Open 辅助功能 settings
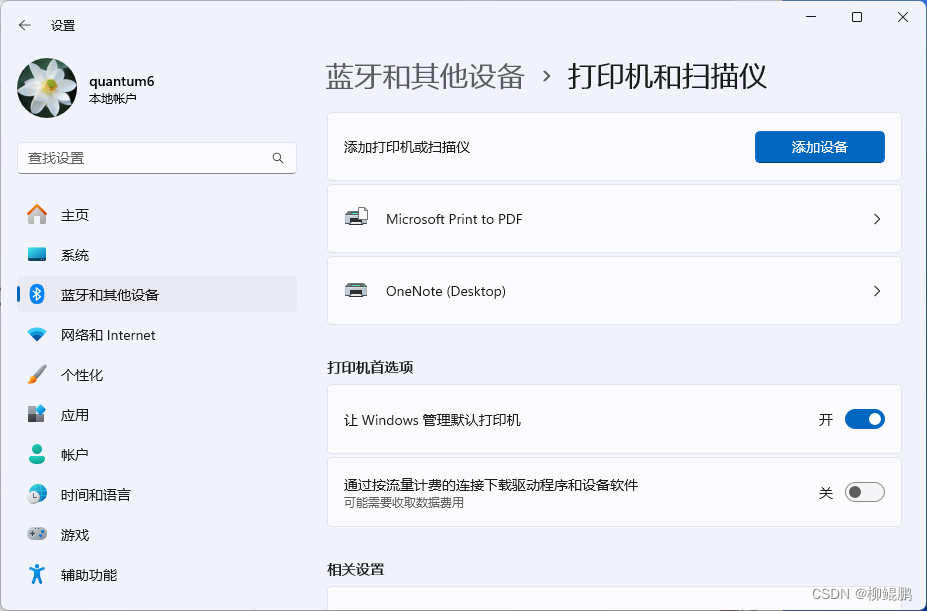Screen dimensions: 927x611 157,574
